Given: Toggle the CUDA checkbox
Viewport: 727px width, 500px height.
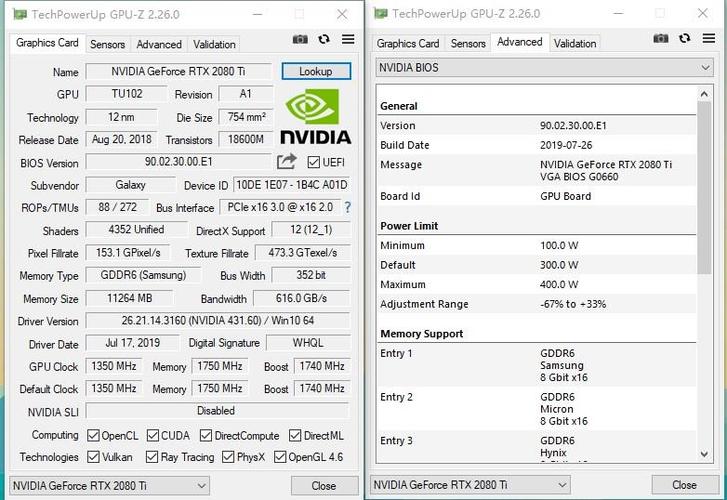Looking at the screenshot, I should point(153,436).
